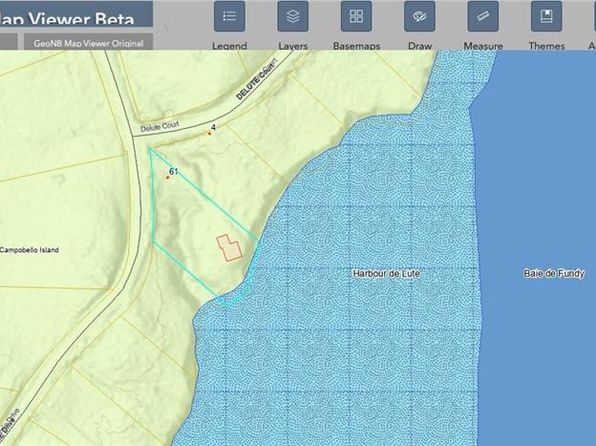Select the orange building footprint
The height and width of the screenshot is (446, 596).
tap(229, 248)
